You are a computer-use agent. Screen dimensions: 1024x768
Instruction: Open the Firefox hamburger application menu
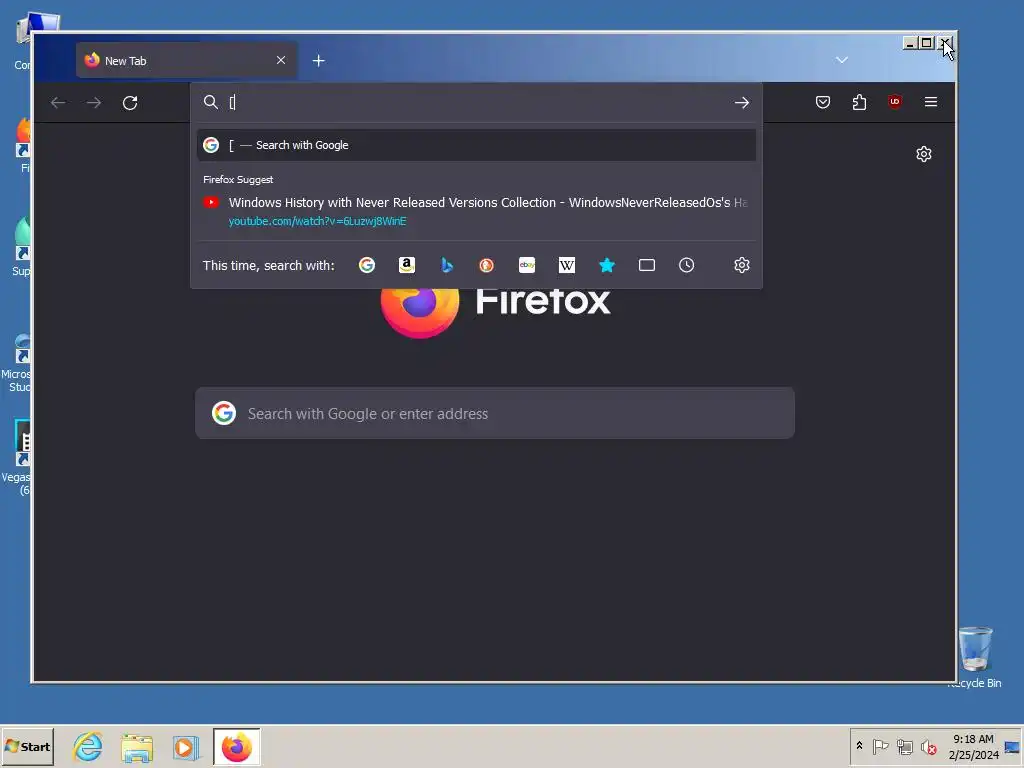point(931,102)
